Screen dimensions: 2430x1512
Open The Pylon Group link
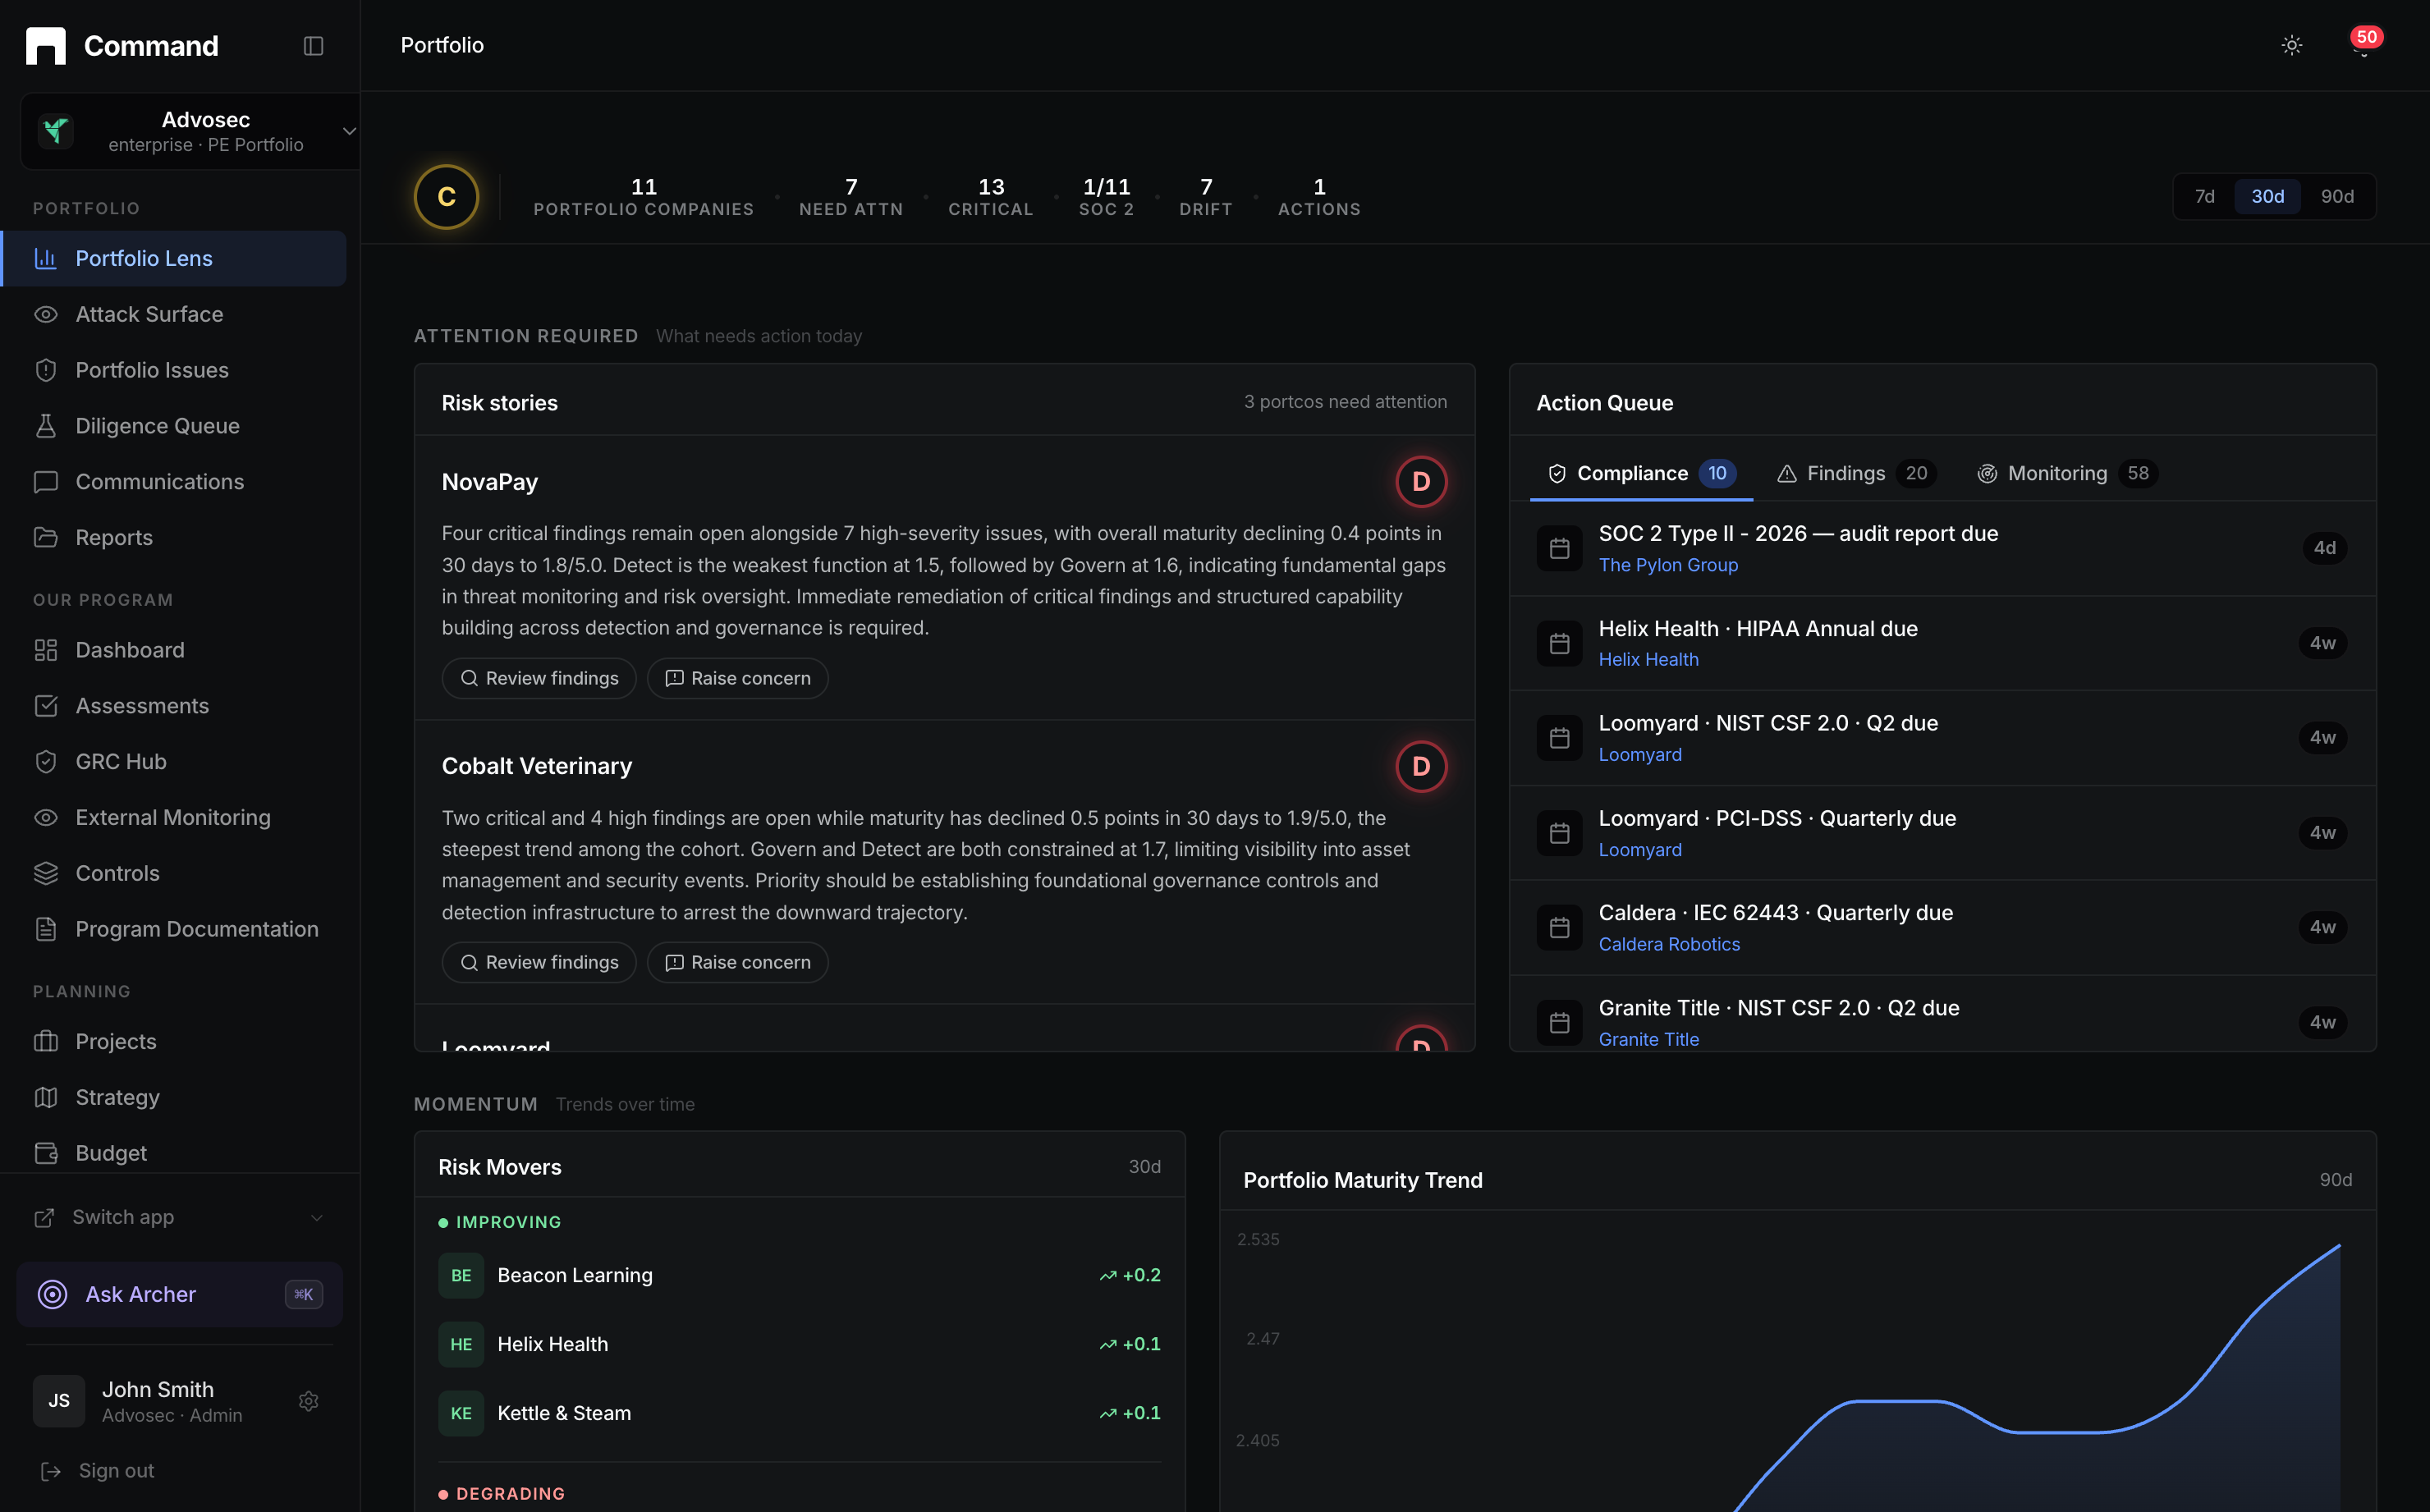coord(1668,566)
